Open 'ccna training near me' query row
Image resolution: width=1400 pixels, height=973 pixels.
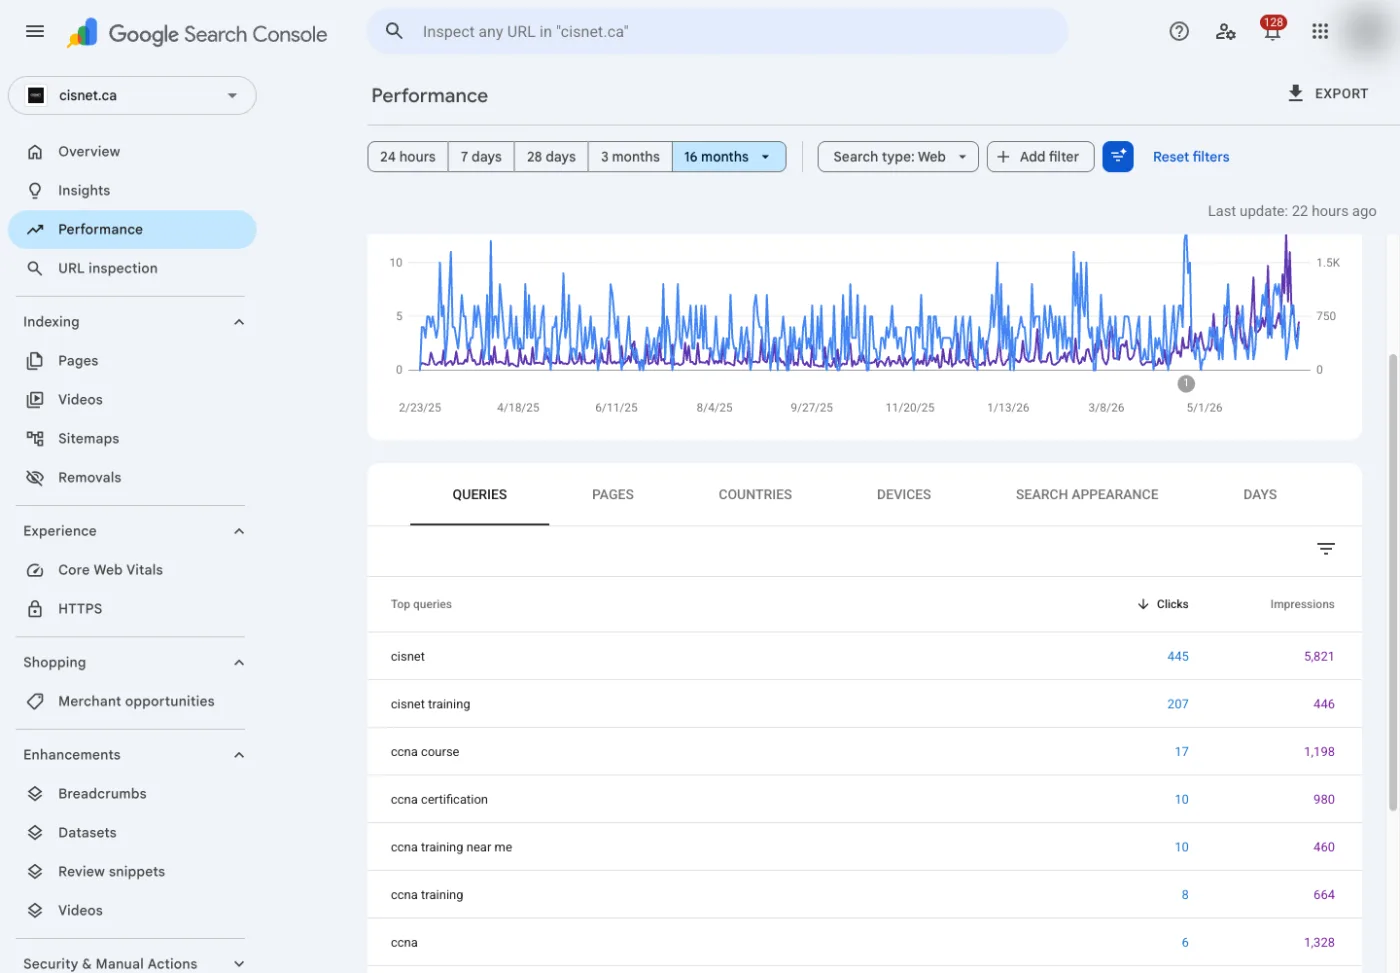pos(864,847)
